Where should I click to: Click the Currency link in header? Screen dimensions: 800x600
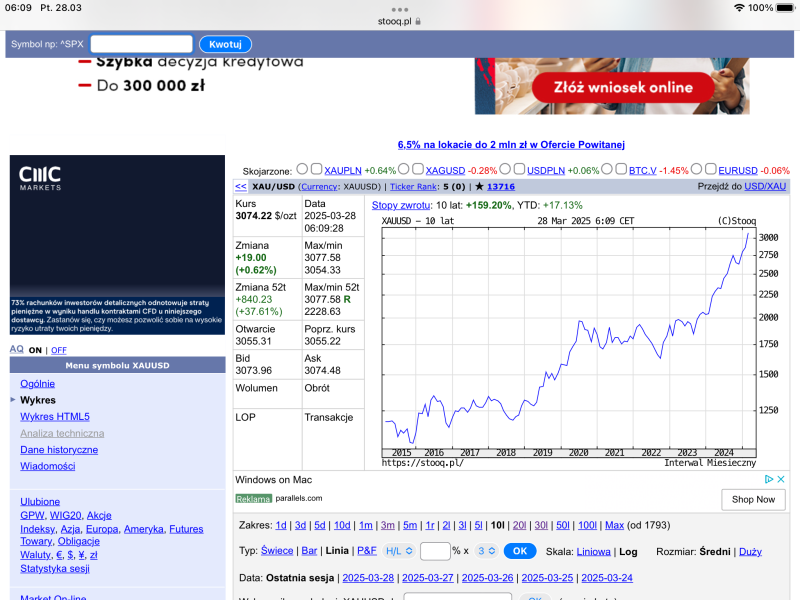pos(319,187)
